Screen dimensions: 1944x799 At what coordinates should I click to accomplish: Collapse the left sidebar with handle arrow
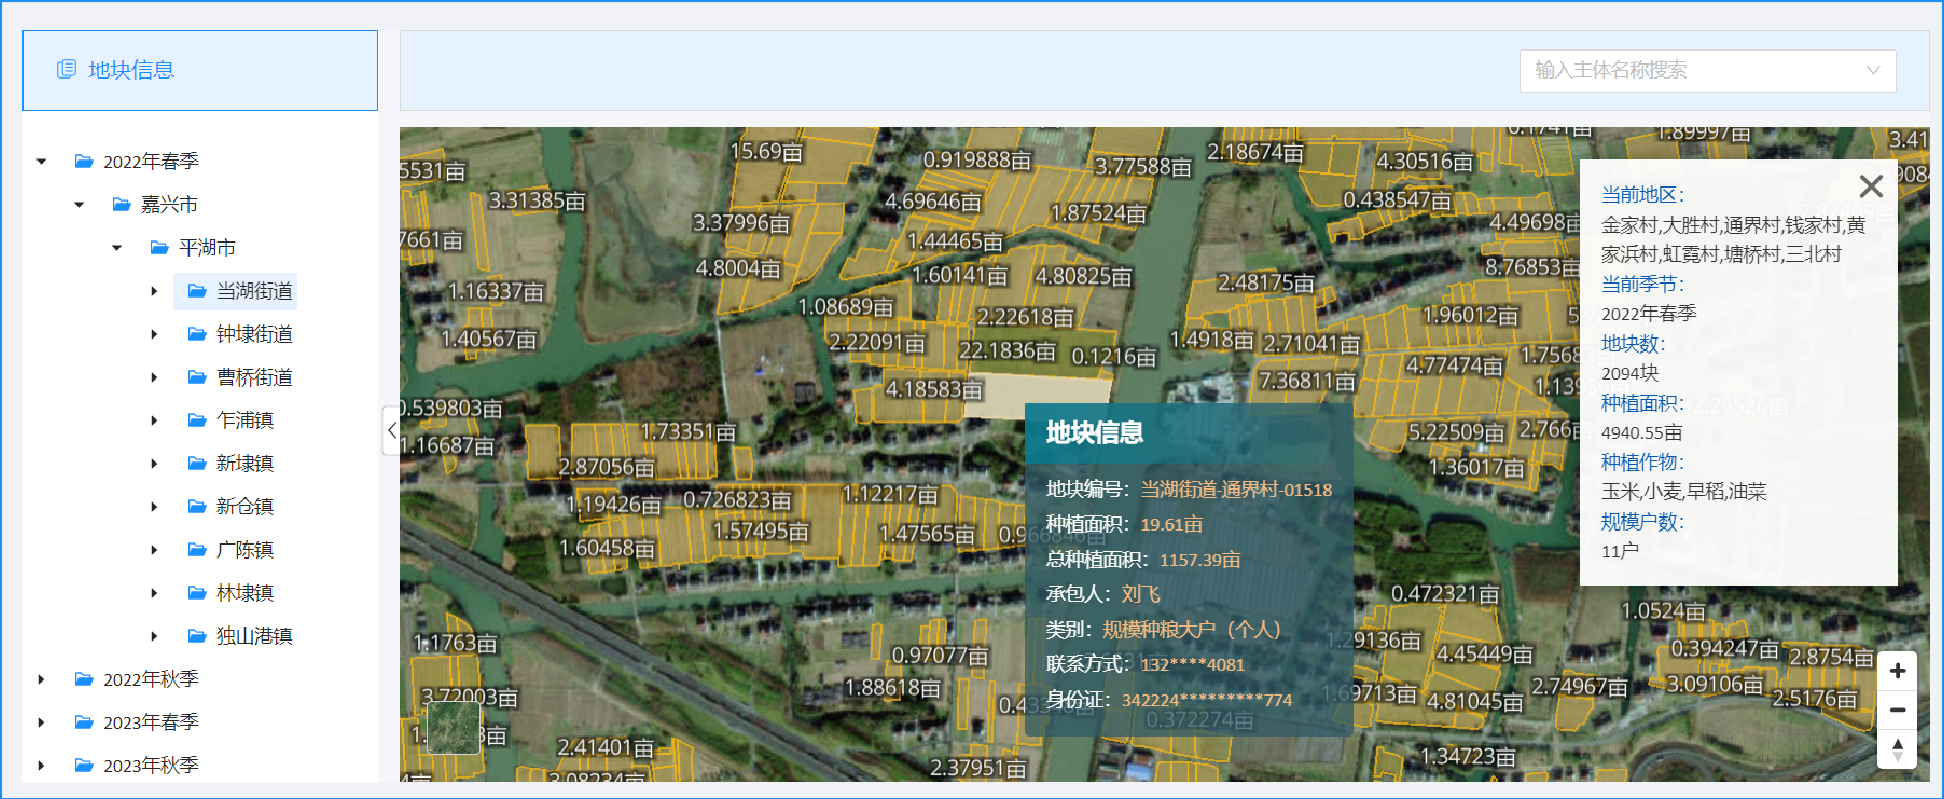391,431
